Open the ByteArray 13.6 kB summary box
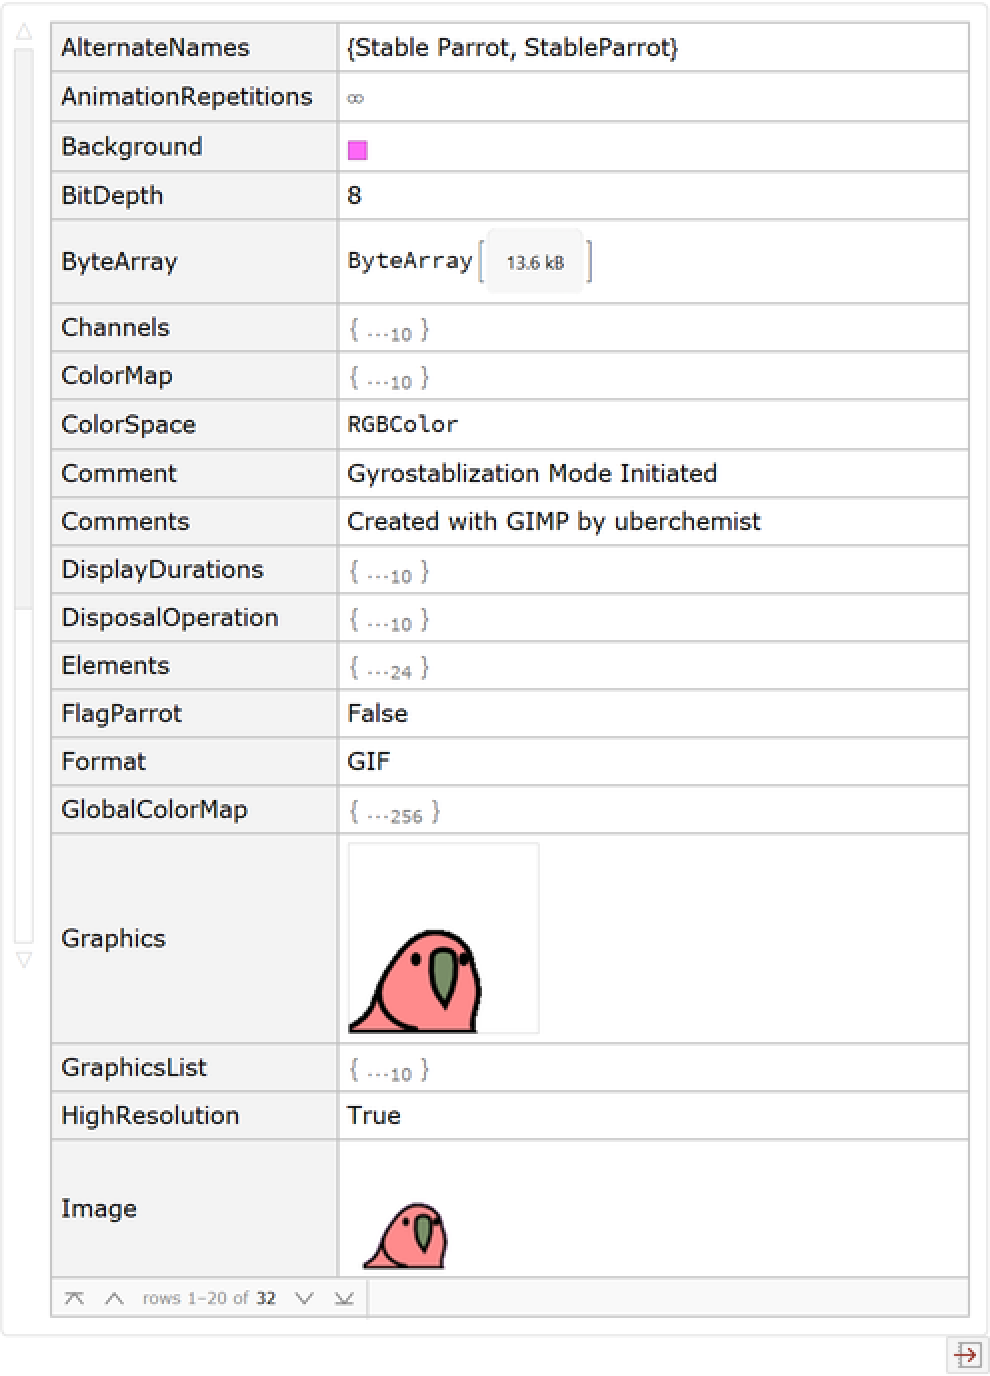This screenshot has width=990, height=1376. (x=534, y=262)
